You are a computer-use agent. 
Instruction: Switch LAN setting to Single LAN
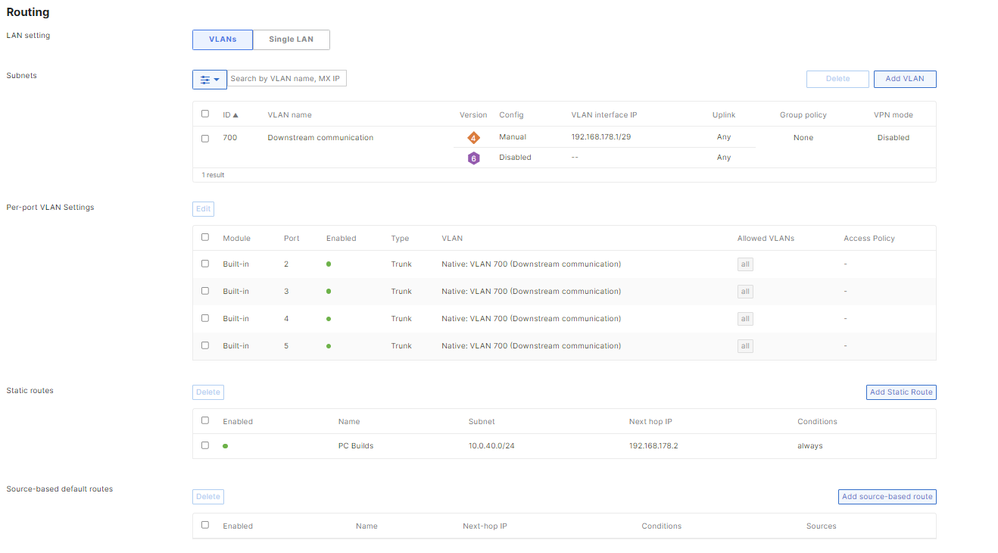pos(291,40)
